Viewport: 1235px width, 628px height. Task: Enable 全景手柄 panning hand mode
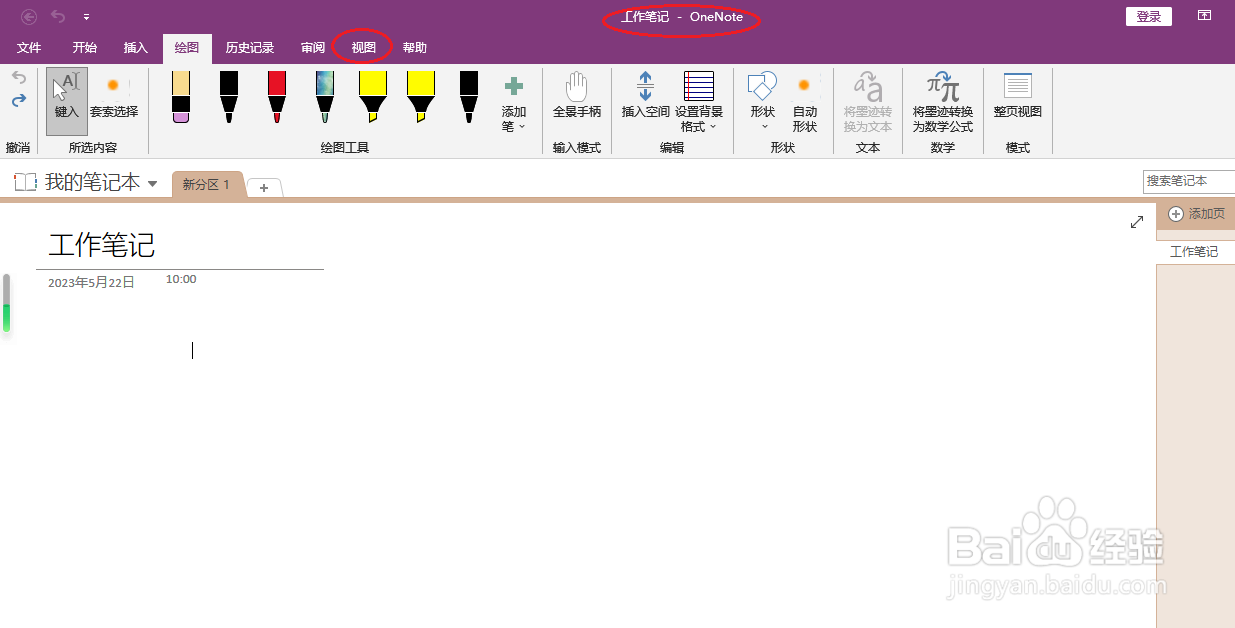point(577,96)
